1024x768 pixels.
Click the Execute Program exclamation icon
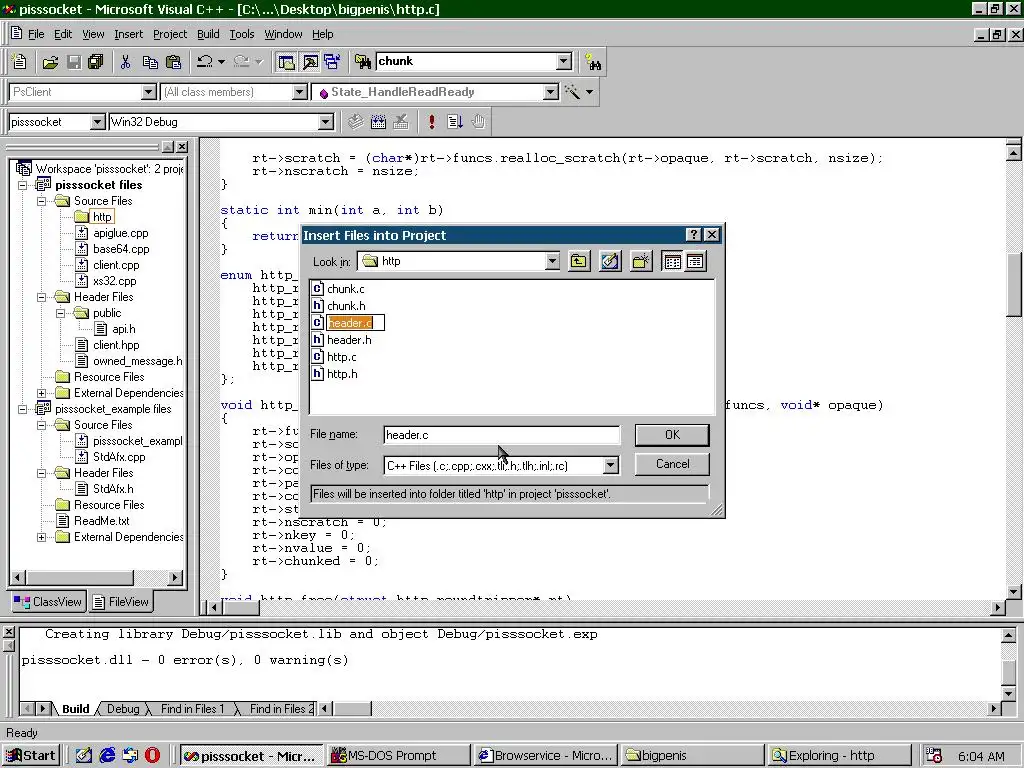point(431,121)
